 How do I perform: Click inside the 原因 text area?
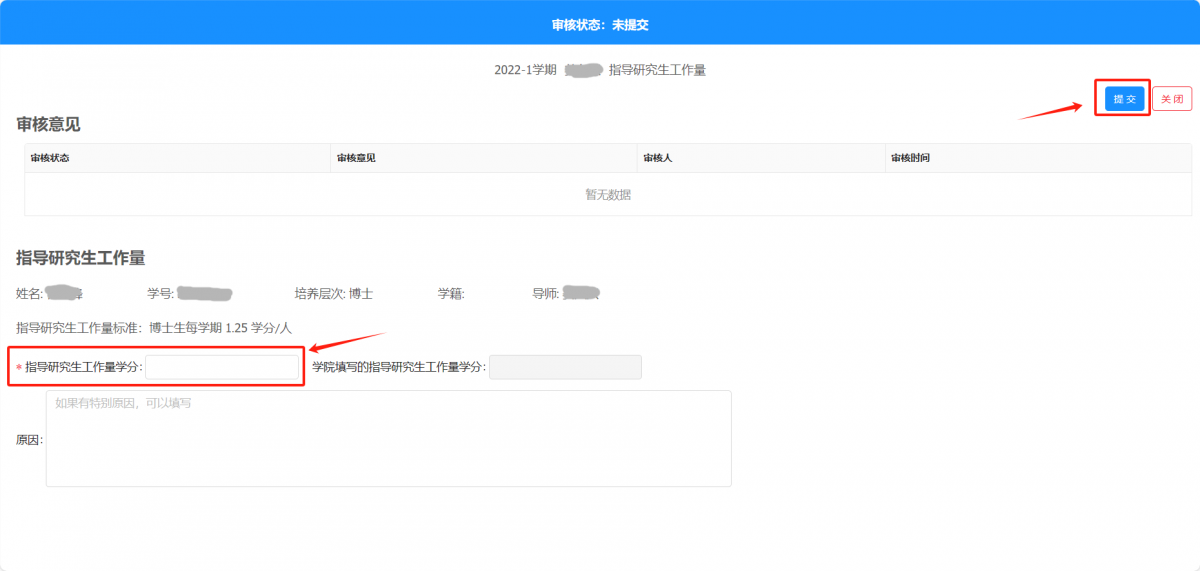[x=388, y=438]
